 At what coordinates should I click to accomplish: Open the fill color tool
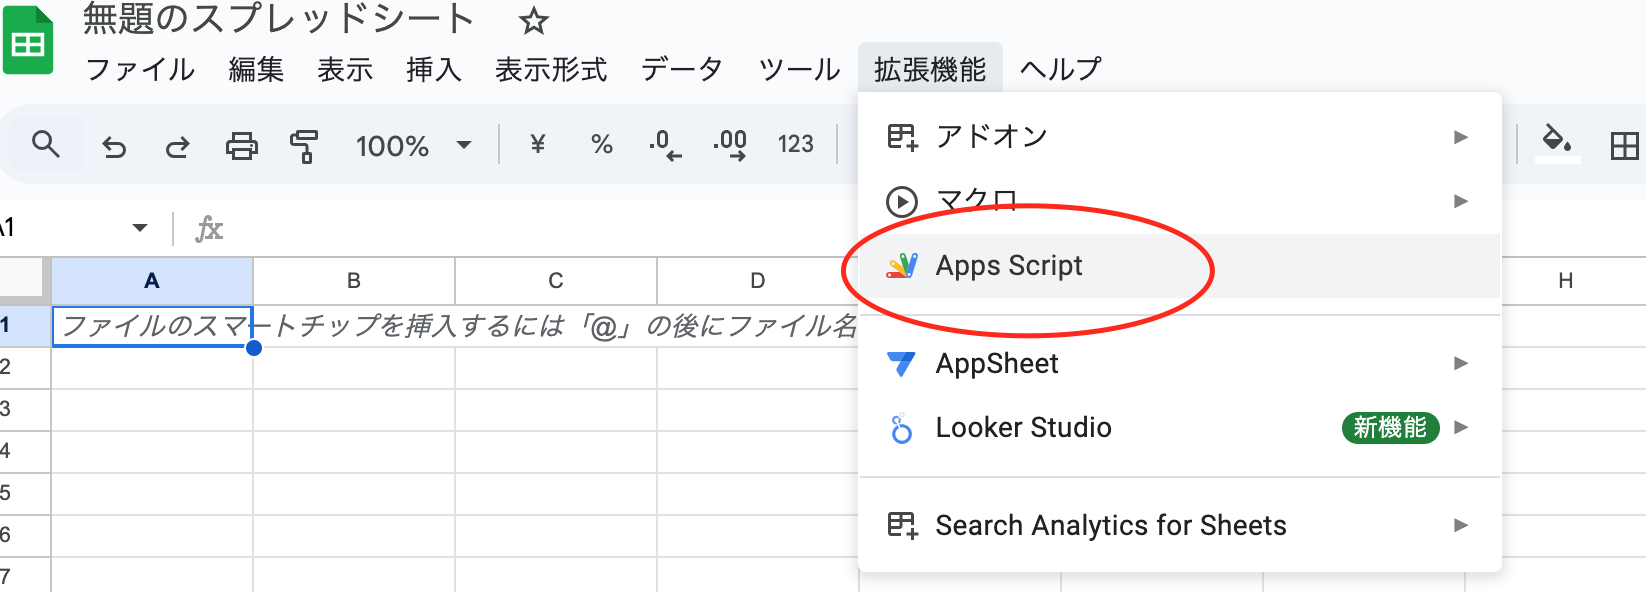(1557, 142)
